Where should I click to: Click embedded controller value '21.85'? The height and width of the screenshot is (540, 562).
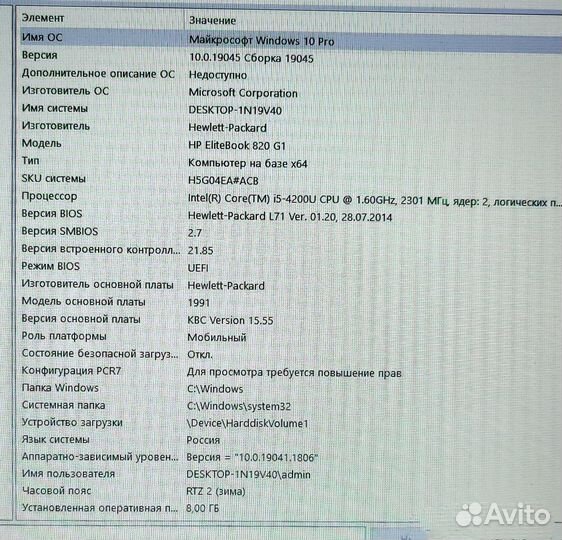click(200, 250)
